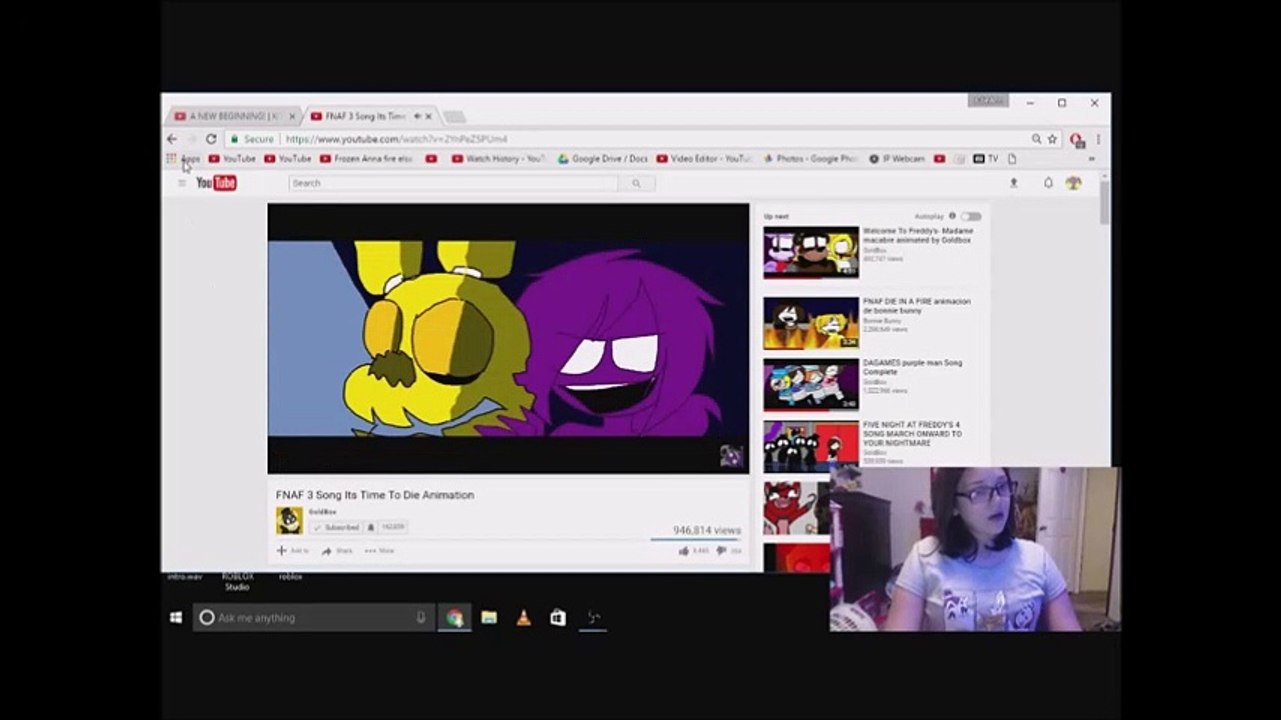
Task: Open YouTube notifications bell
Action: 1048,183
